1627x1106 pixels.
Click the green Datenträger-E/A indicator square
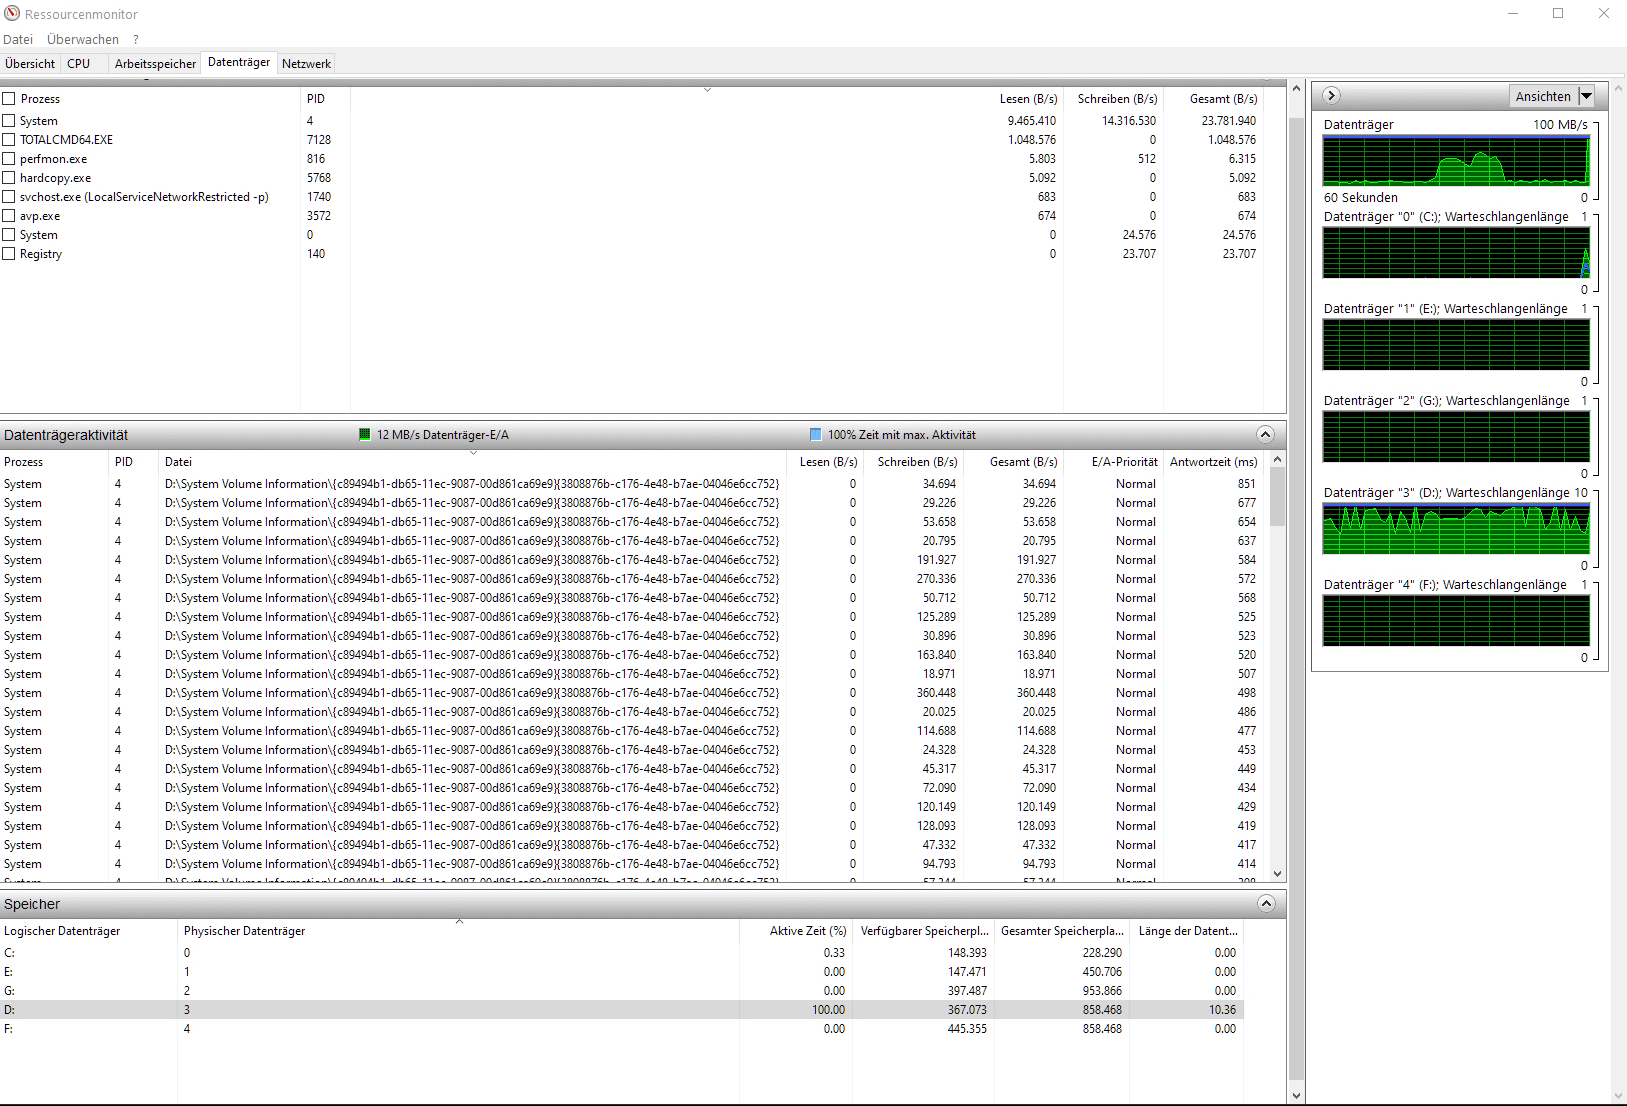click(365, 435)
